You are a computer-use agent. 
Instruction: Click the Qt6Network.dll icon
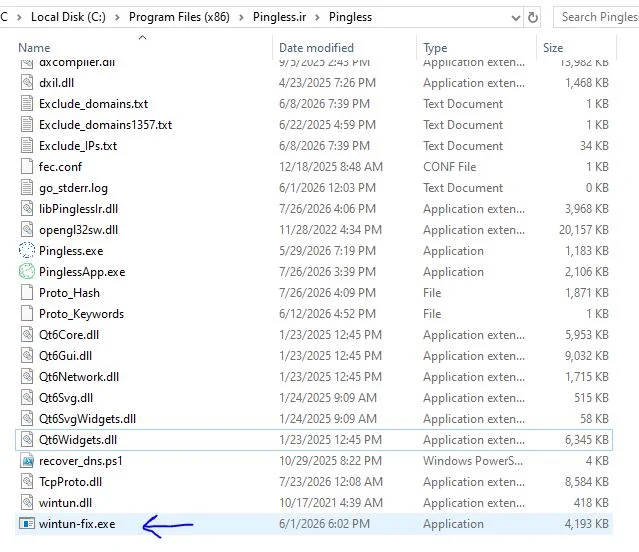[x=27, y=377]
